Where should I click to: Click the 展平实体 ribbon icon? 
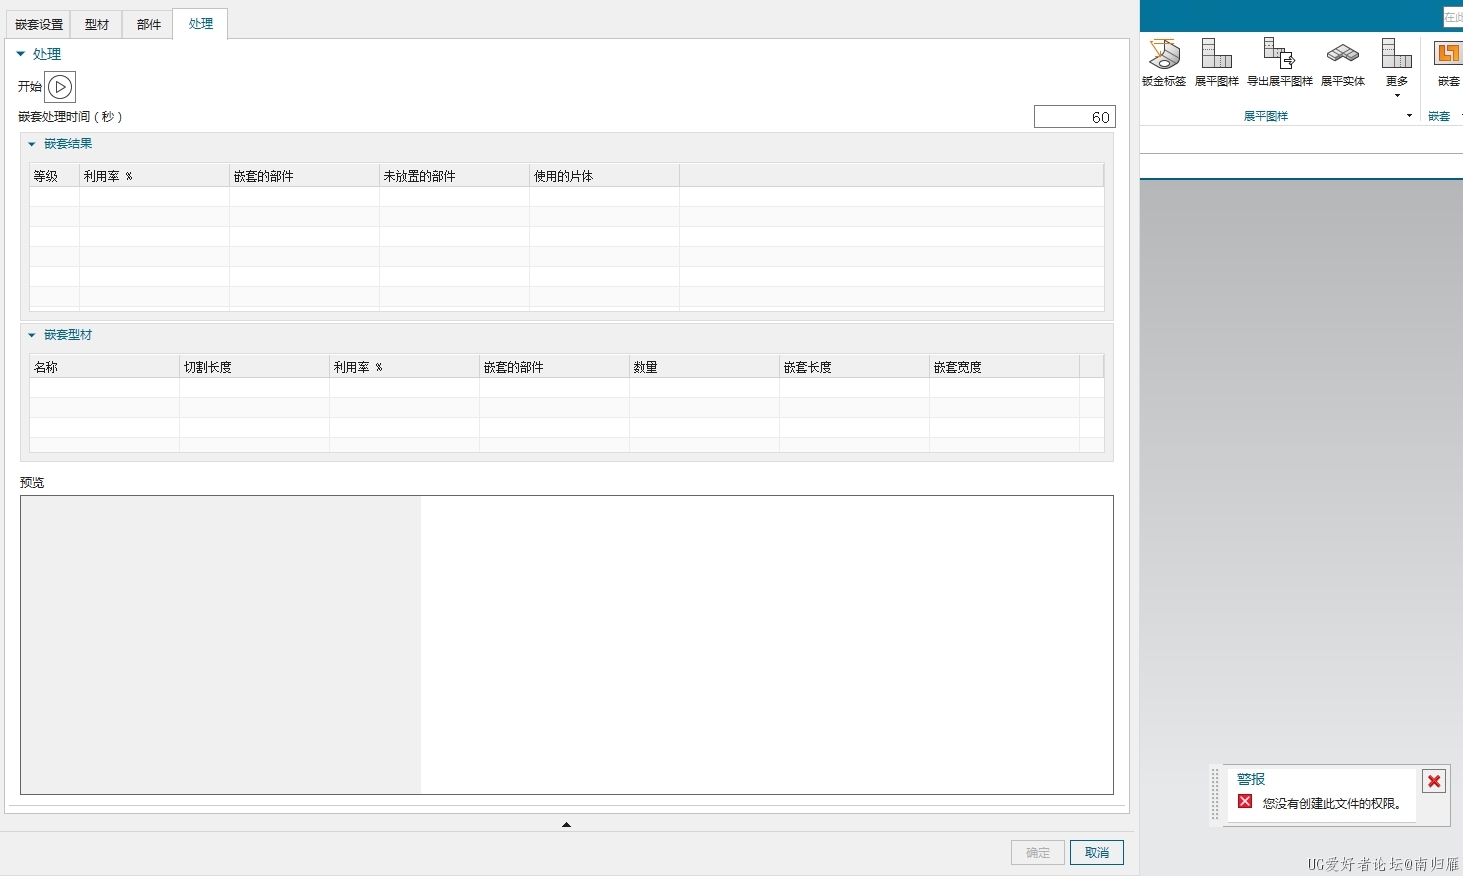1342,62
